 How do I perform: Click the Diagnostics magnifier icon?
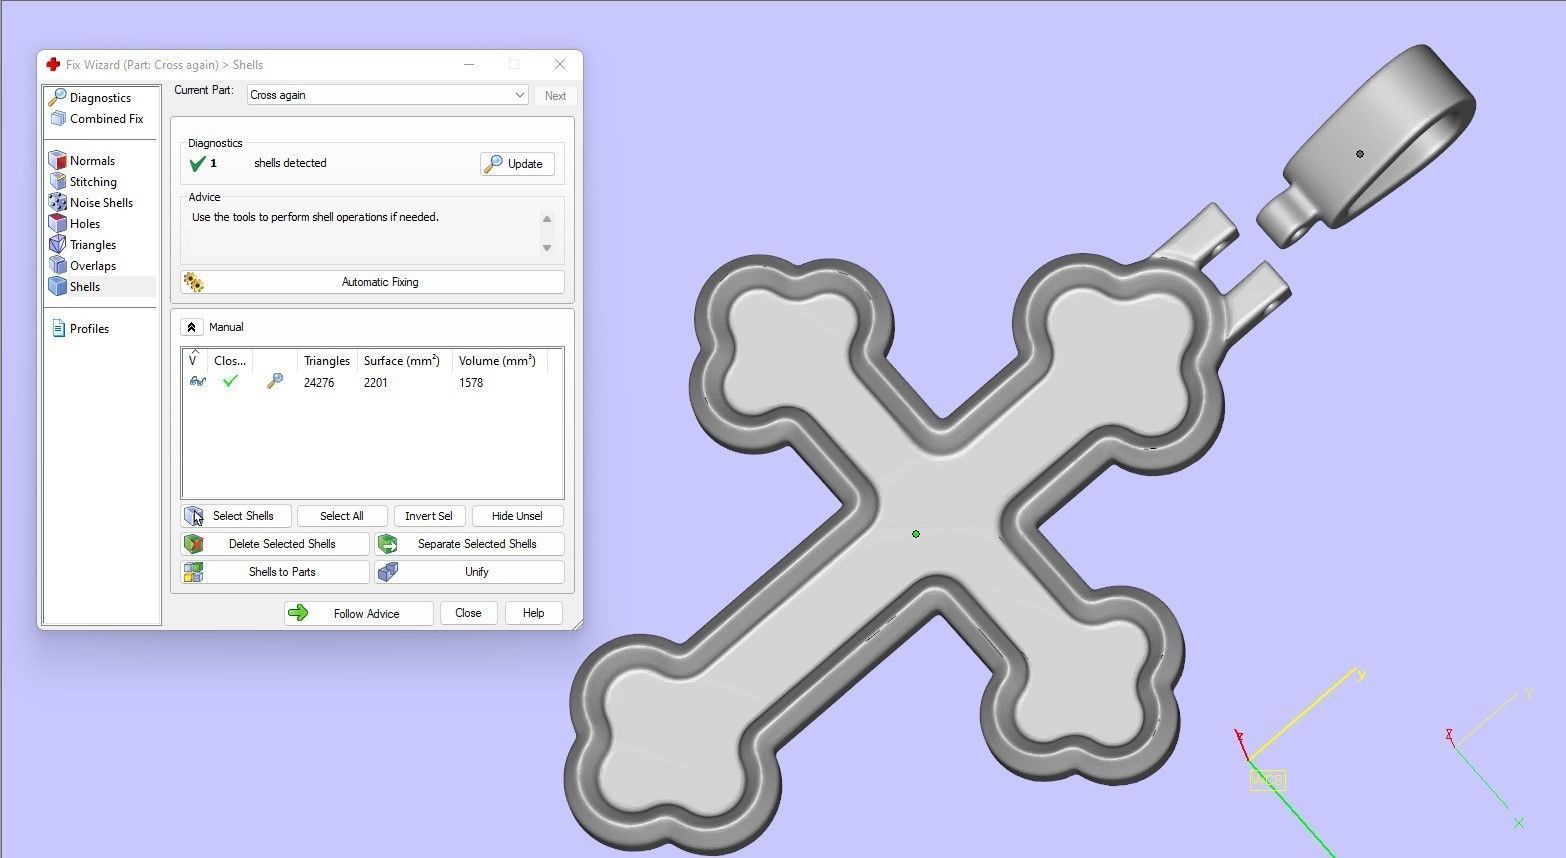[57, 97]
